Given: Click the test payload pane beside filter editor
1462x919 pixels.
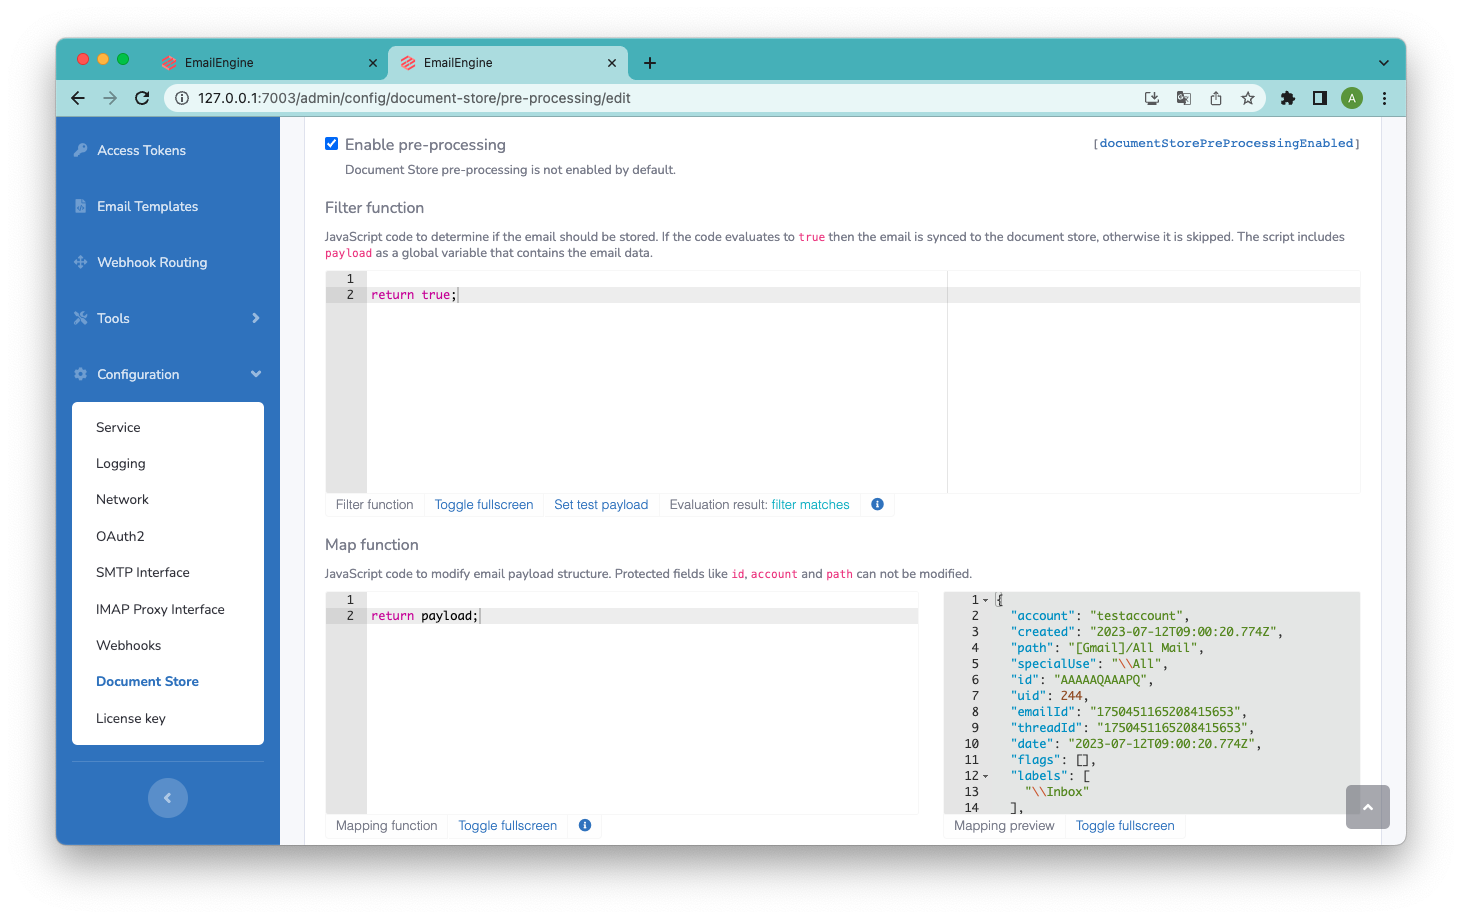Looking at the screenshot, I should click(x=1154, y=382).
